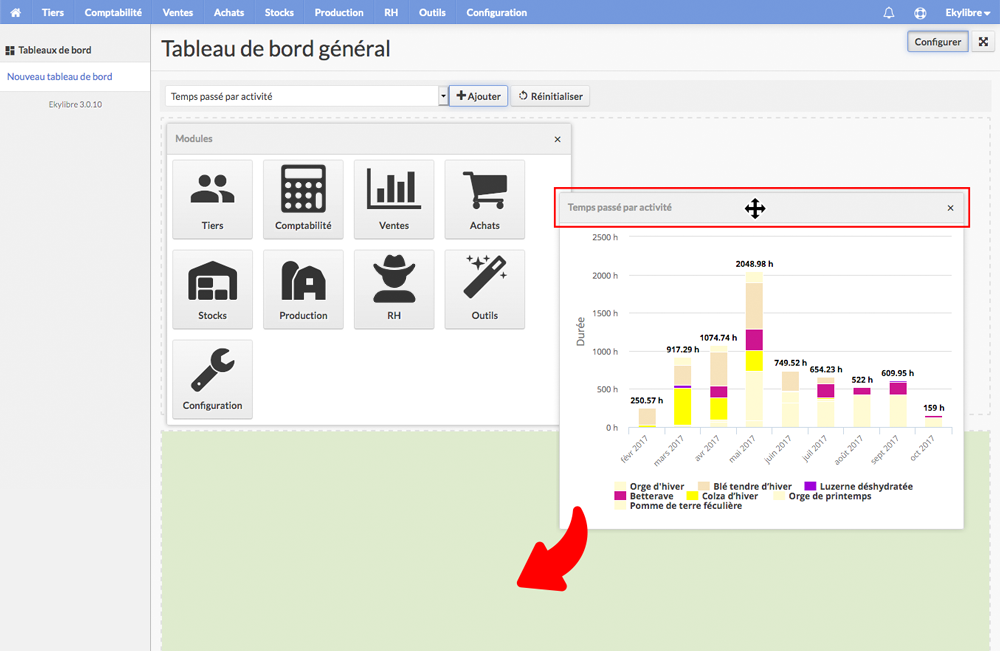This screenshot has width=1000, height=651.
Task: Open the Tiers menu in the navbar
Action: click(53, 12)
